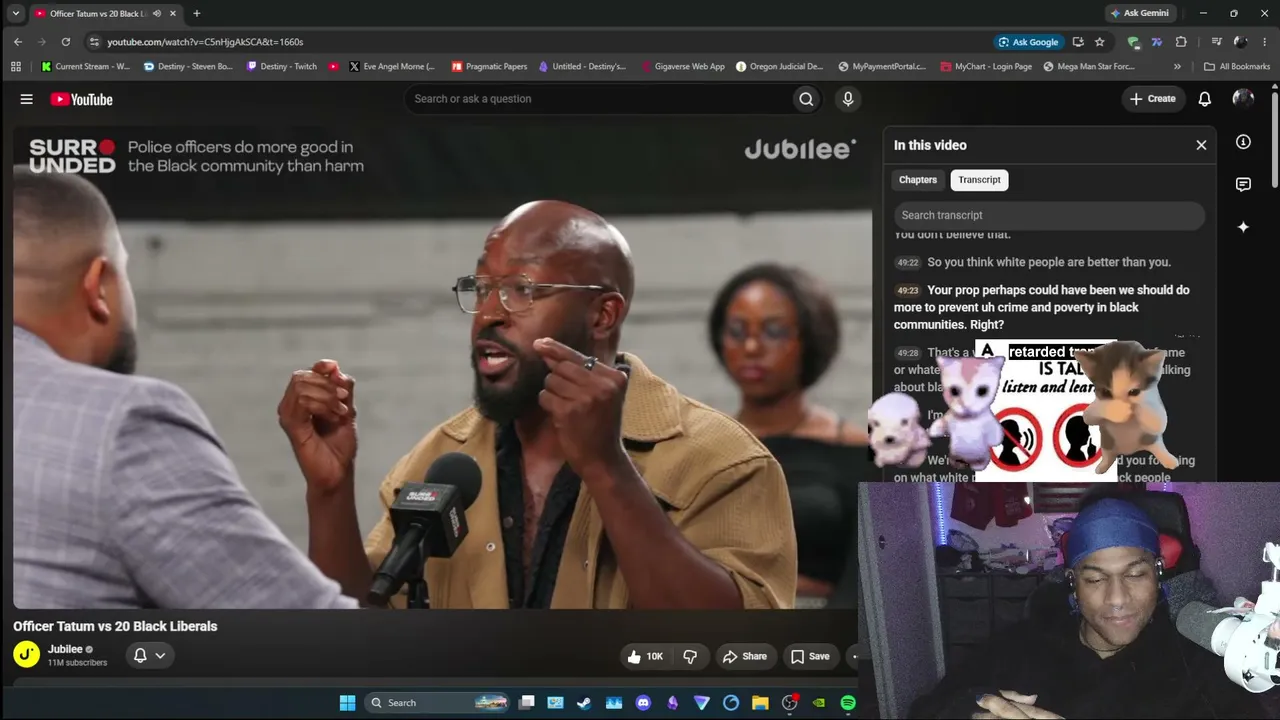The width and height of the screenshot is (1280, 720).
Task: Jump to transcript timestamp 49:22
Action: 907,263
